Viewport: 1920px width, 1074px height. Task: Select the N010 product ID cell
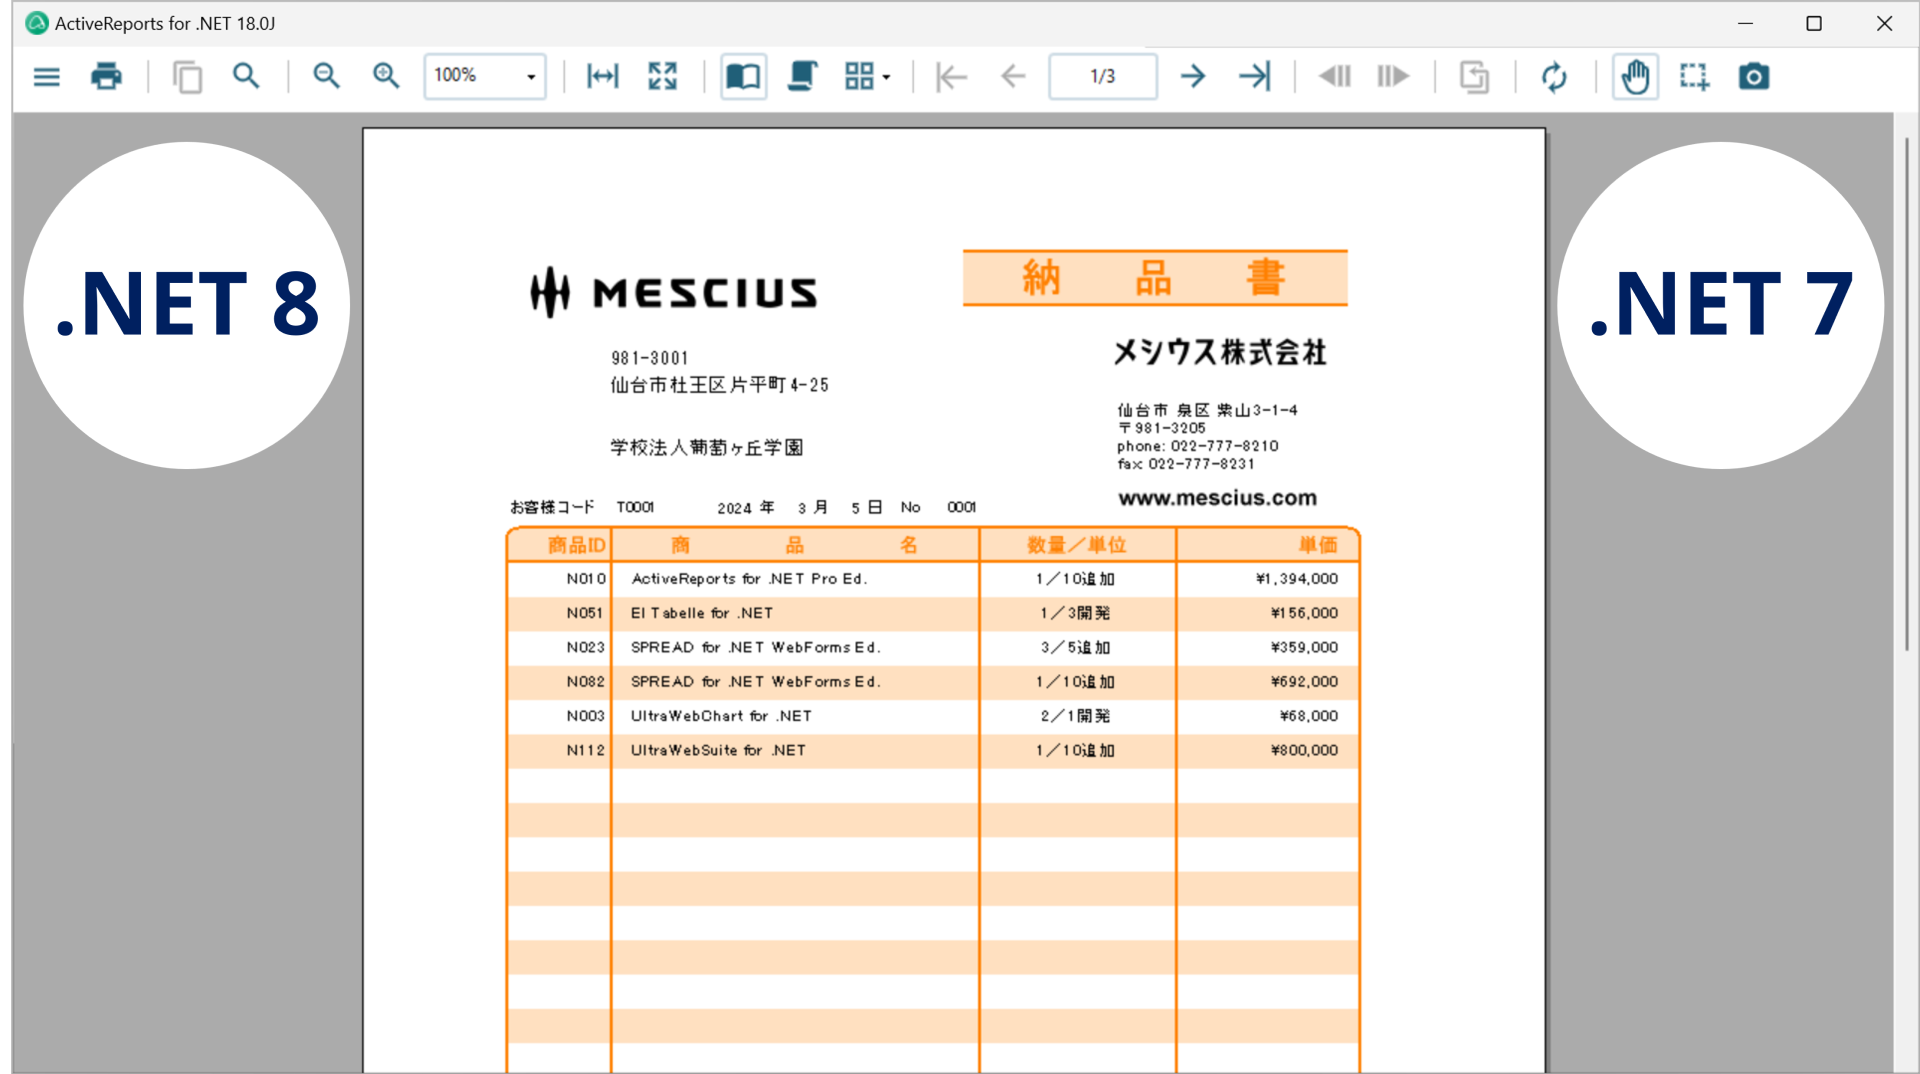(586, 579)
